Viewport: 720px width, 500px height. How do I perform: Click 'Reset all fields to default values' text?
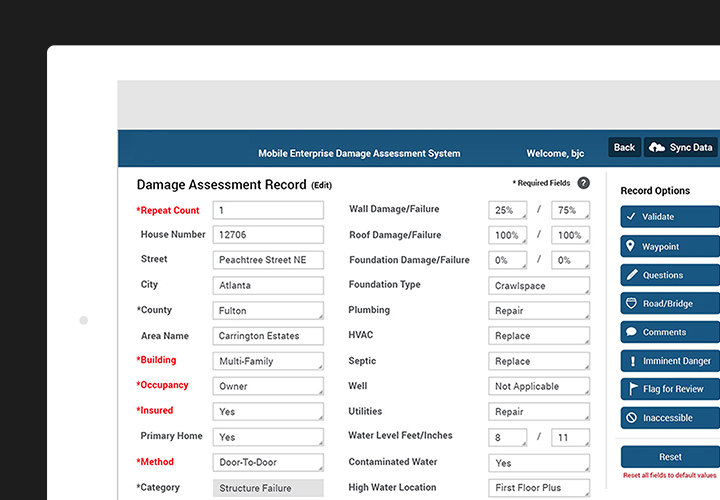tap(669, 475)
